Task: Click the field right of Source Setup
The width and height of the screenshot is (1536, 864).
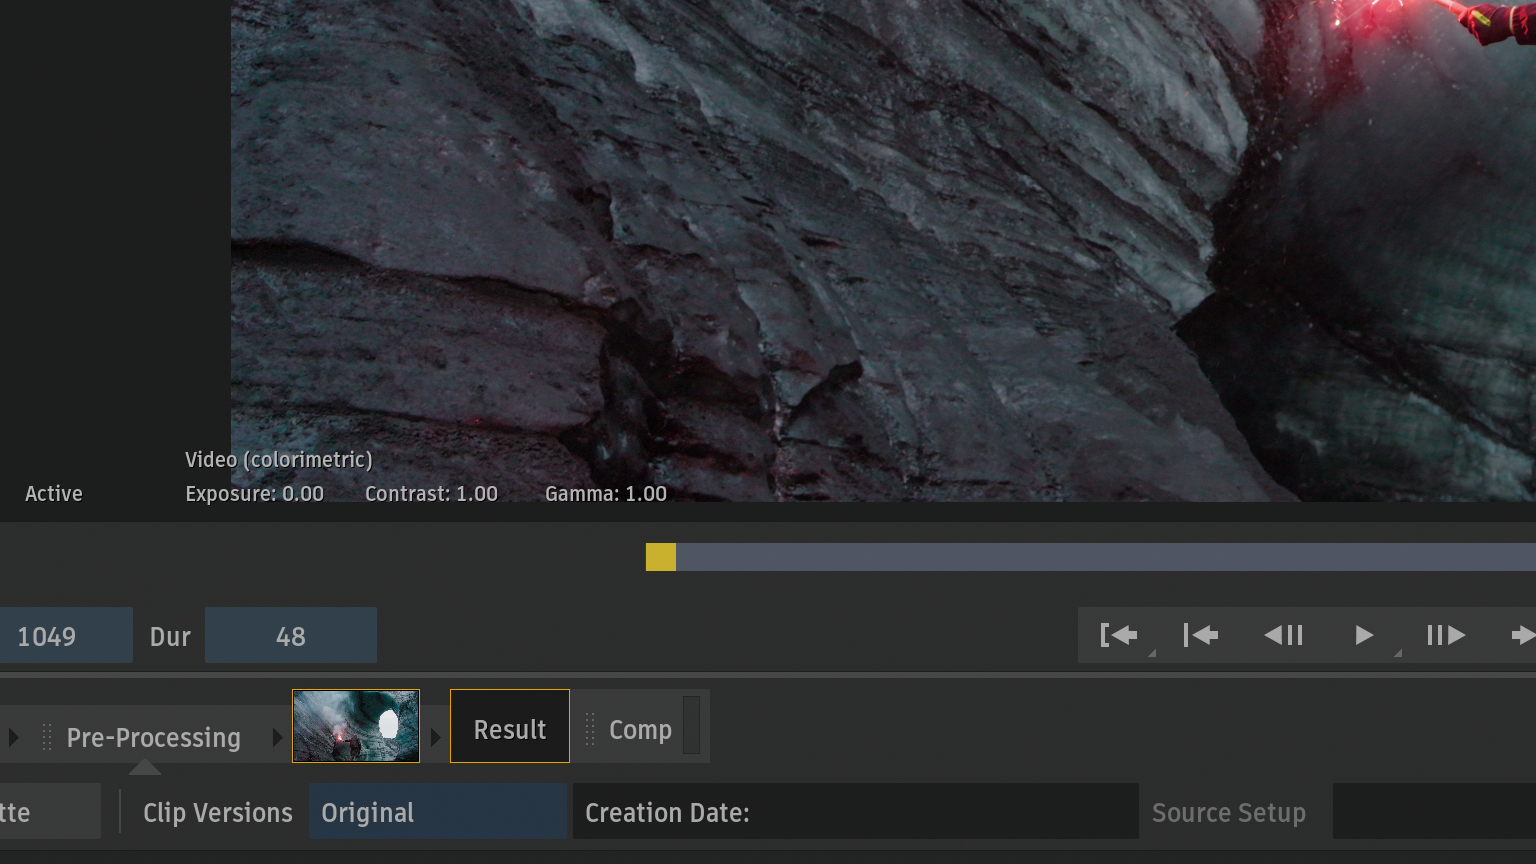Action: pyautogui.click(x=1434, y=811)
